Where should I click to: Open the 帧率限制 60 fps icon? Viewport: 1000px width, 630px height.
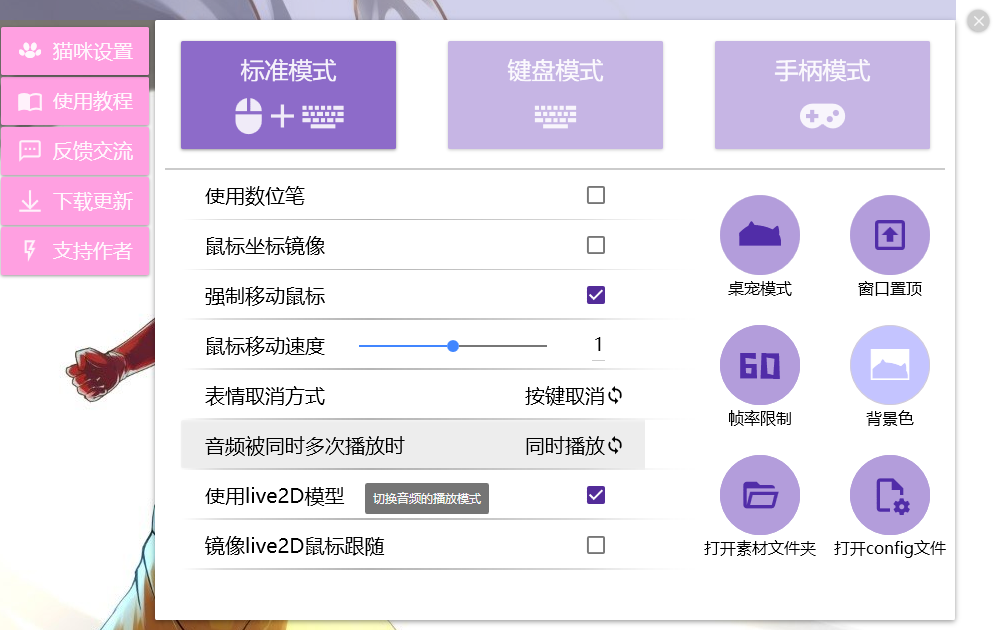[x=759, y=365]
